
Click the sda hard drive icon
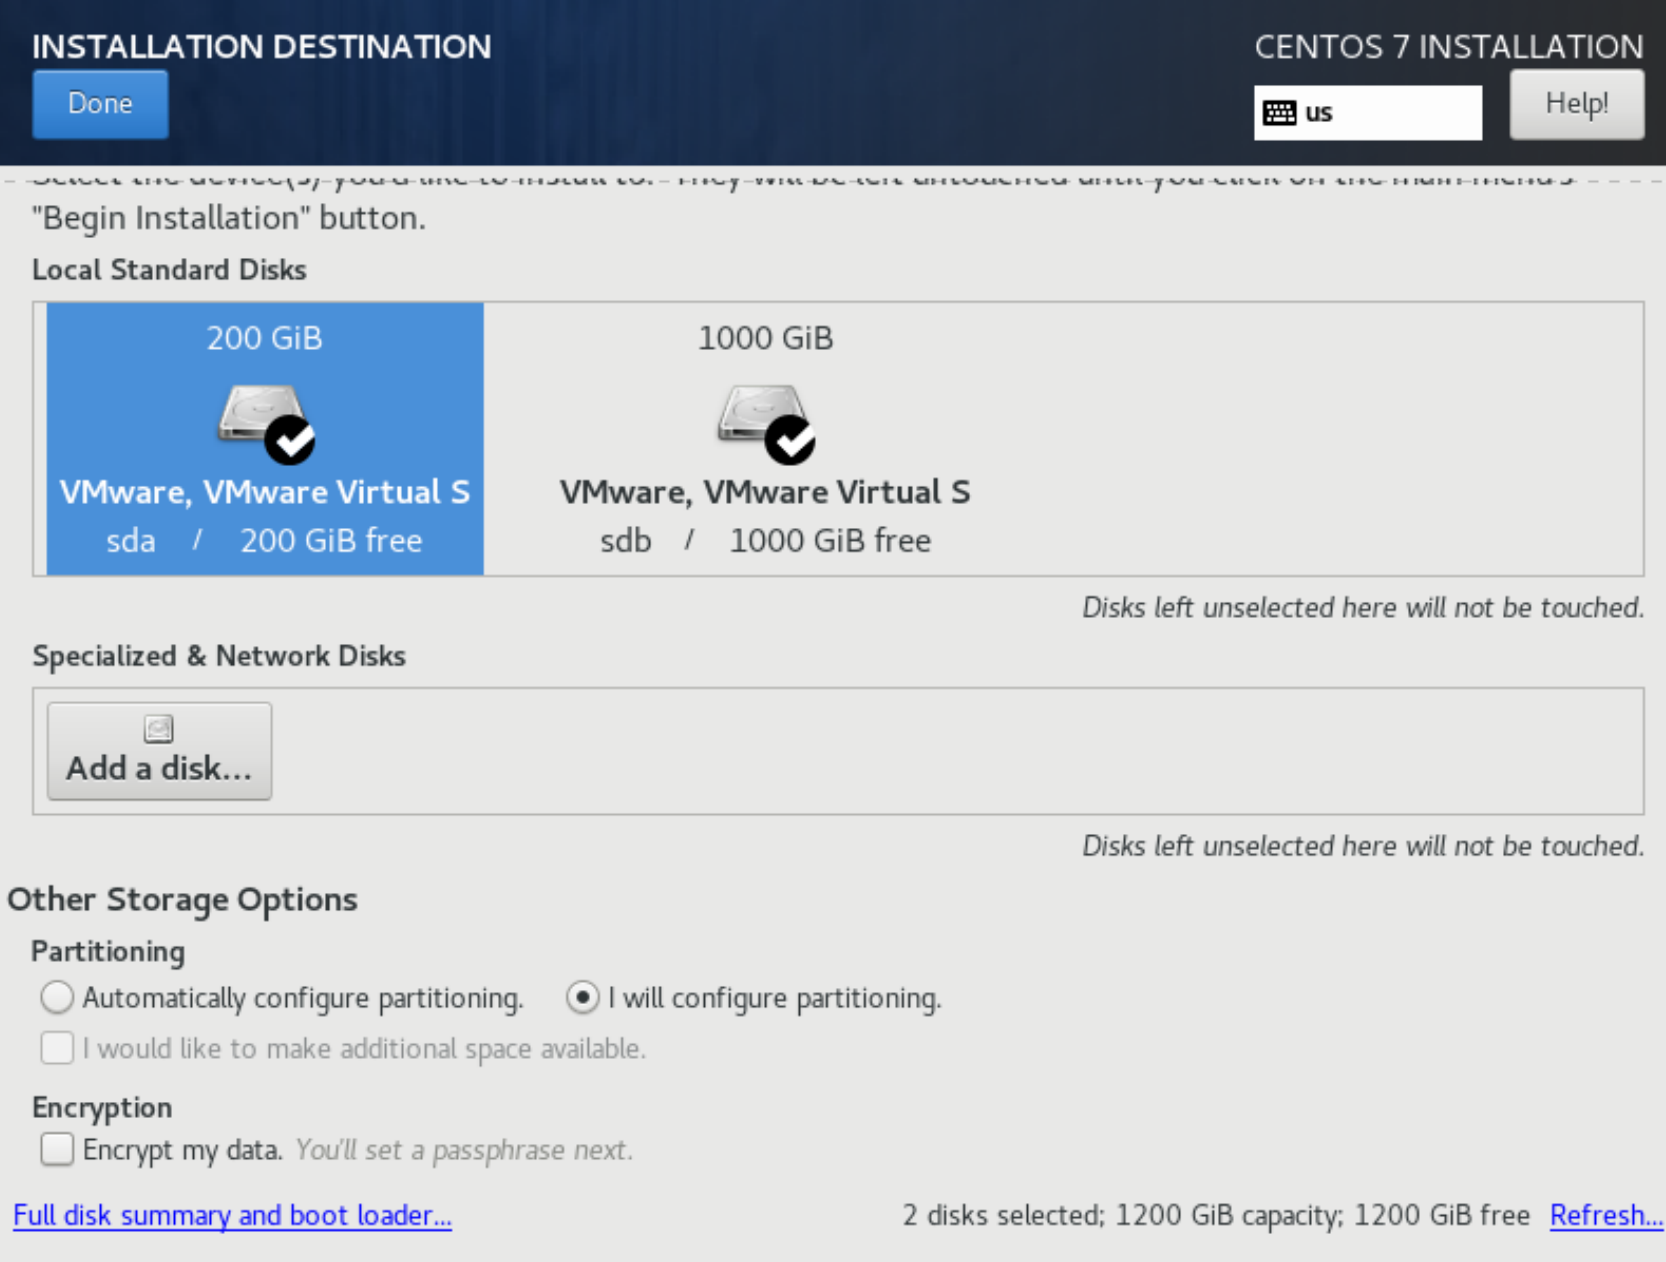(257, 412)
